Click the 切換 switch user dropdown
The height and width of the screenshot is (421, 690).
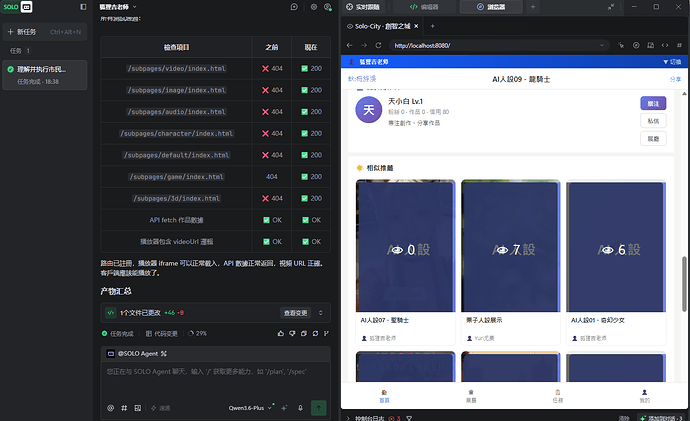(672, 62)
